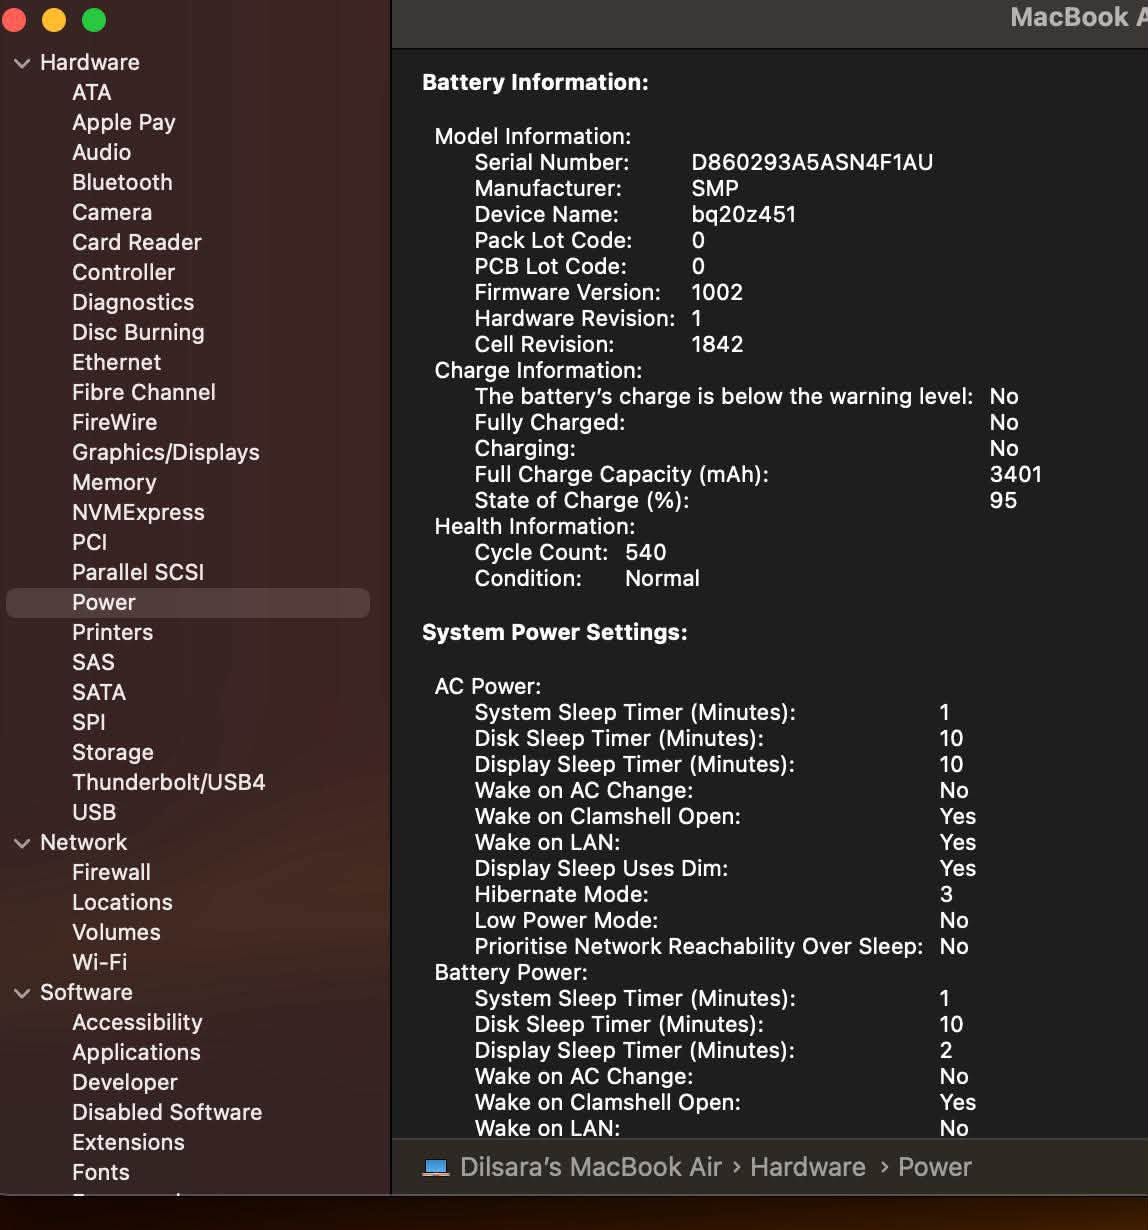Collapse the Software section chevron
This screenshot has height=1230, width=1148.
point(22,993)
